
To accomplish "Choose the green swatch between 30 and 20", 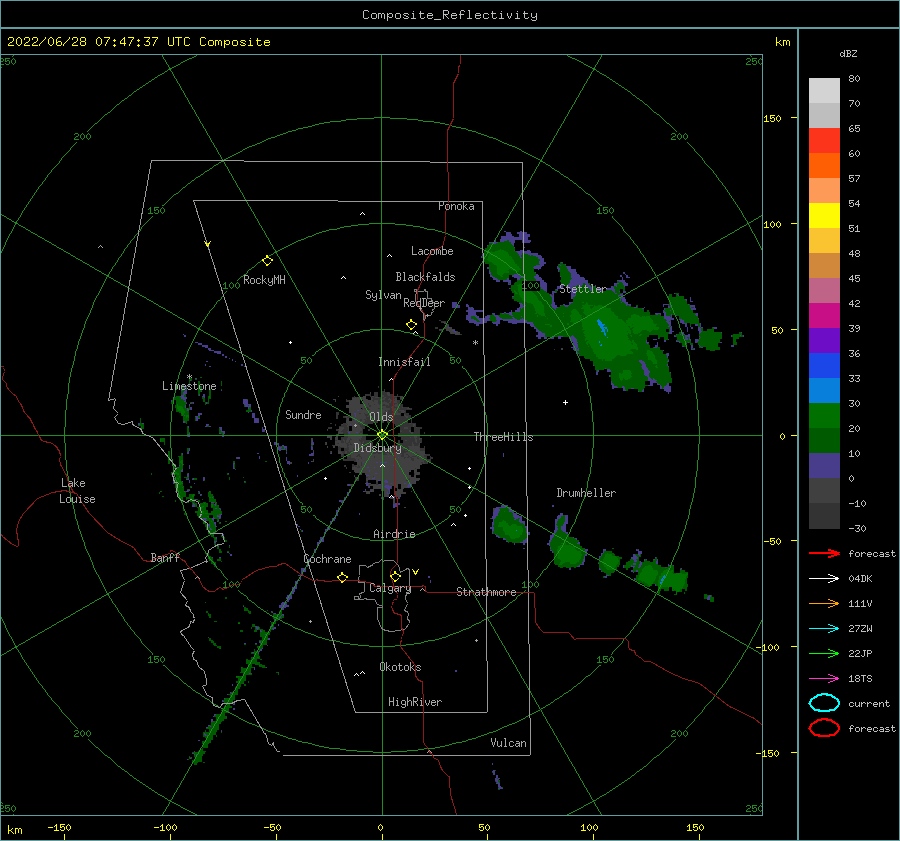I will [824, 415].
